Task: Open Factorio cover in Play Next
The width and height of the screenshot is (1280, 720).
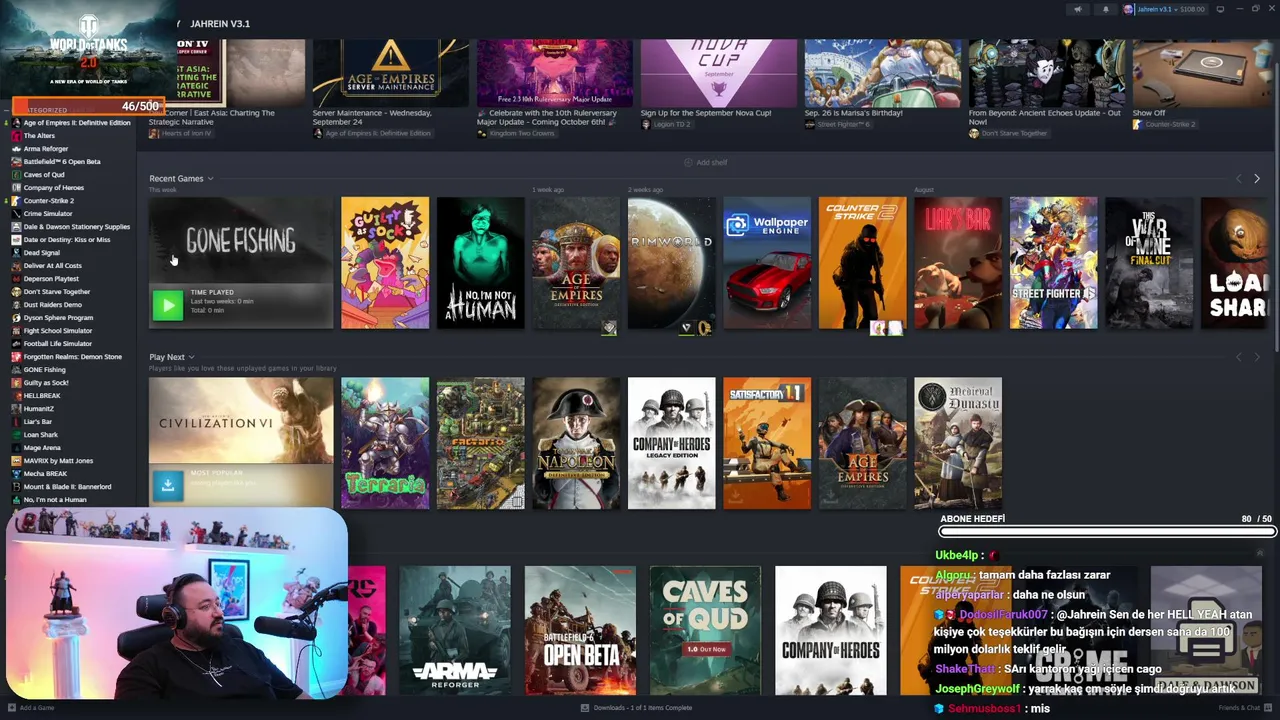Action: pyautogui.click(x=480, y=443)
